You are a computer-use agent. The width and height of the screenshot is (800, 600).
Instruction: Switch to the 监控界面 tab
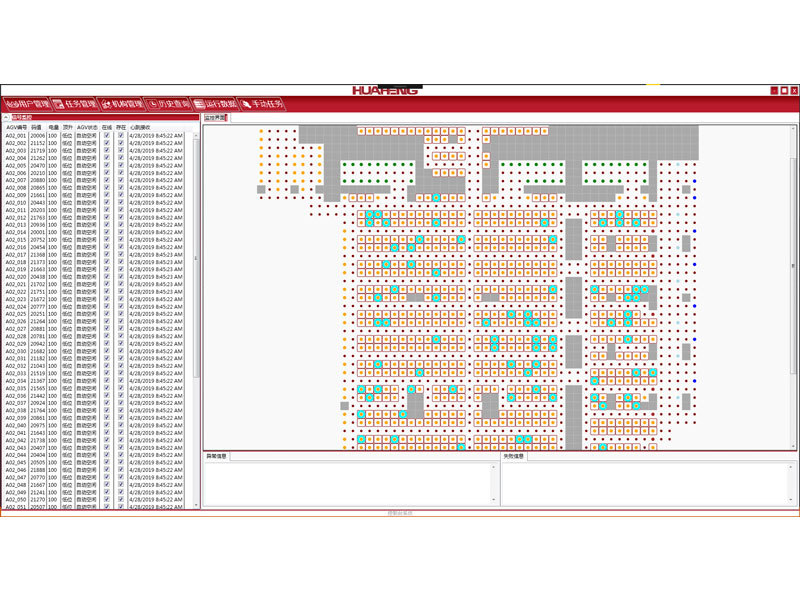point(215,118)
